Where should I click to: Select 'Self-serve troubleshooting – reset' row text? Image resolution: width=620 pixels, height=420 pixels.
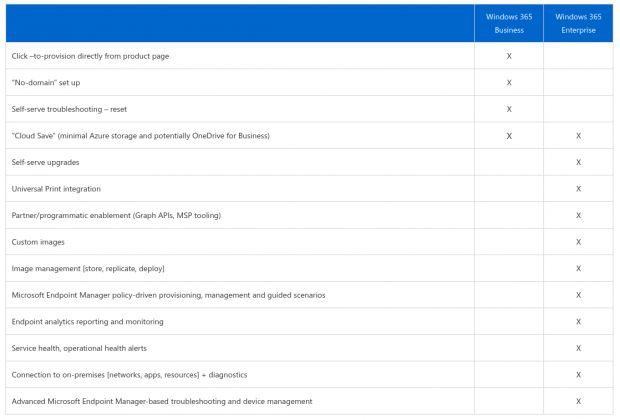point(69,109)
